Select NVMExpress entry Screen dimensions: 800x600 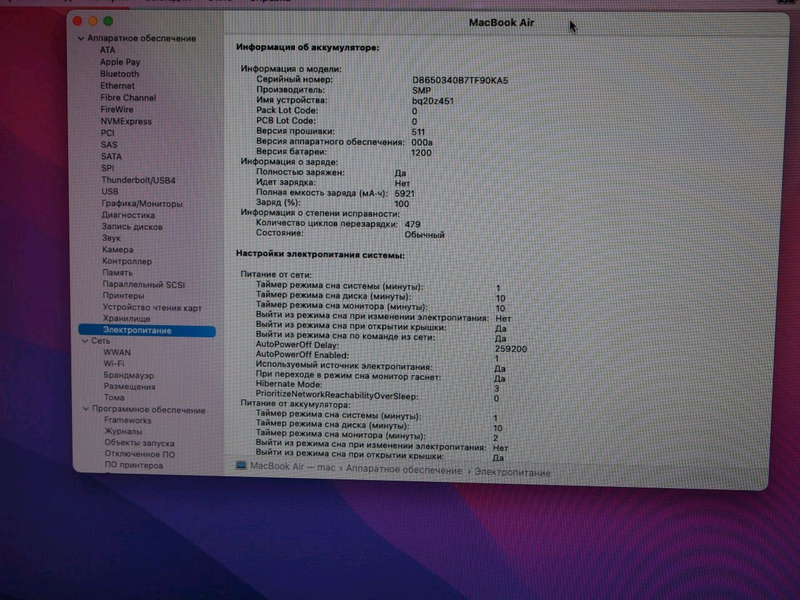point(126,121)
